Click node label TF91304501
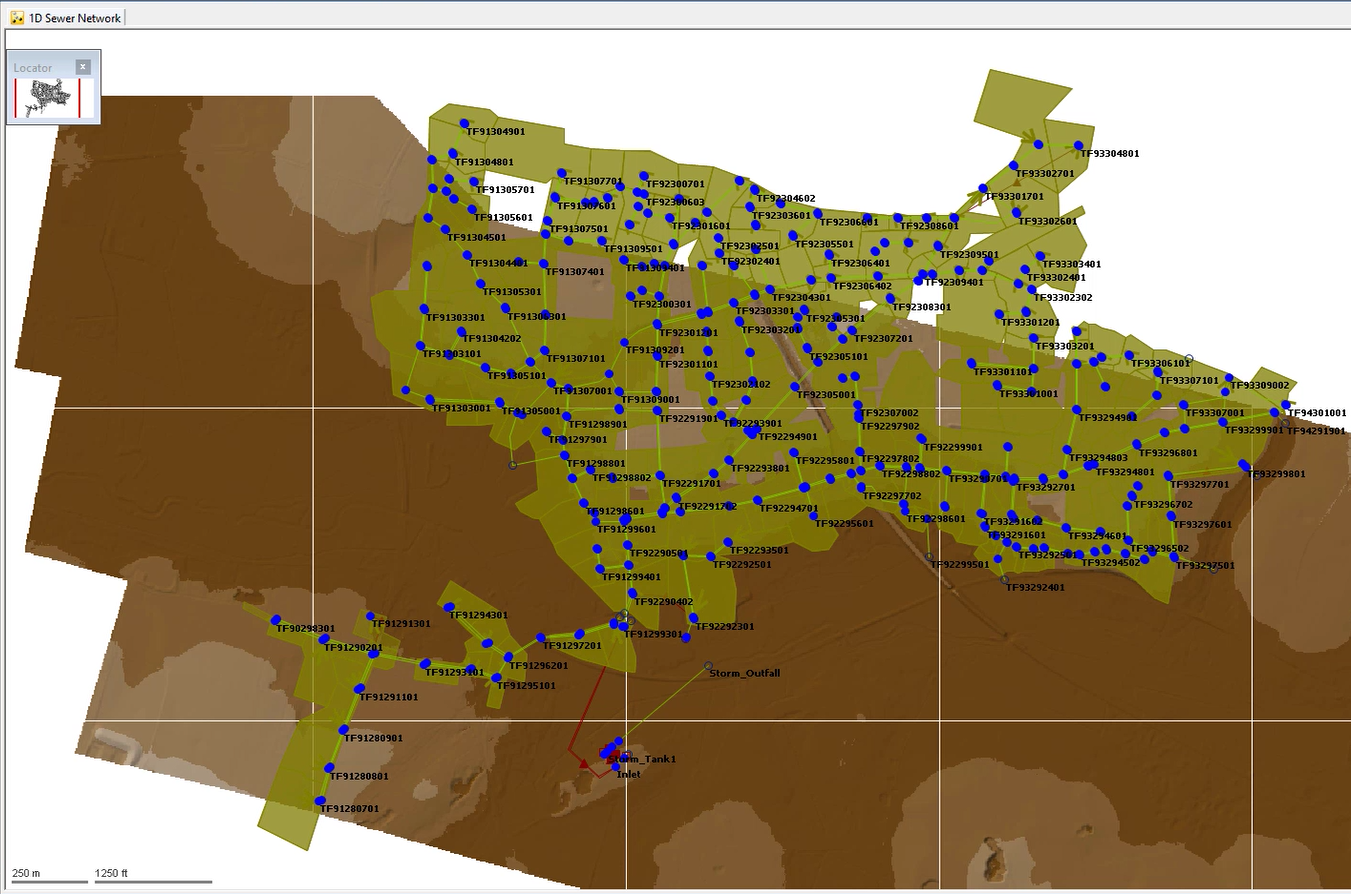 pyautogui.click(x=476, y=237)
